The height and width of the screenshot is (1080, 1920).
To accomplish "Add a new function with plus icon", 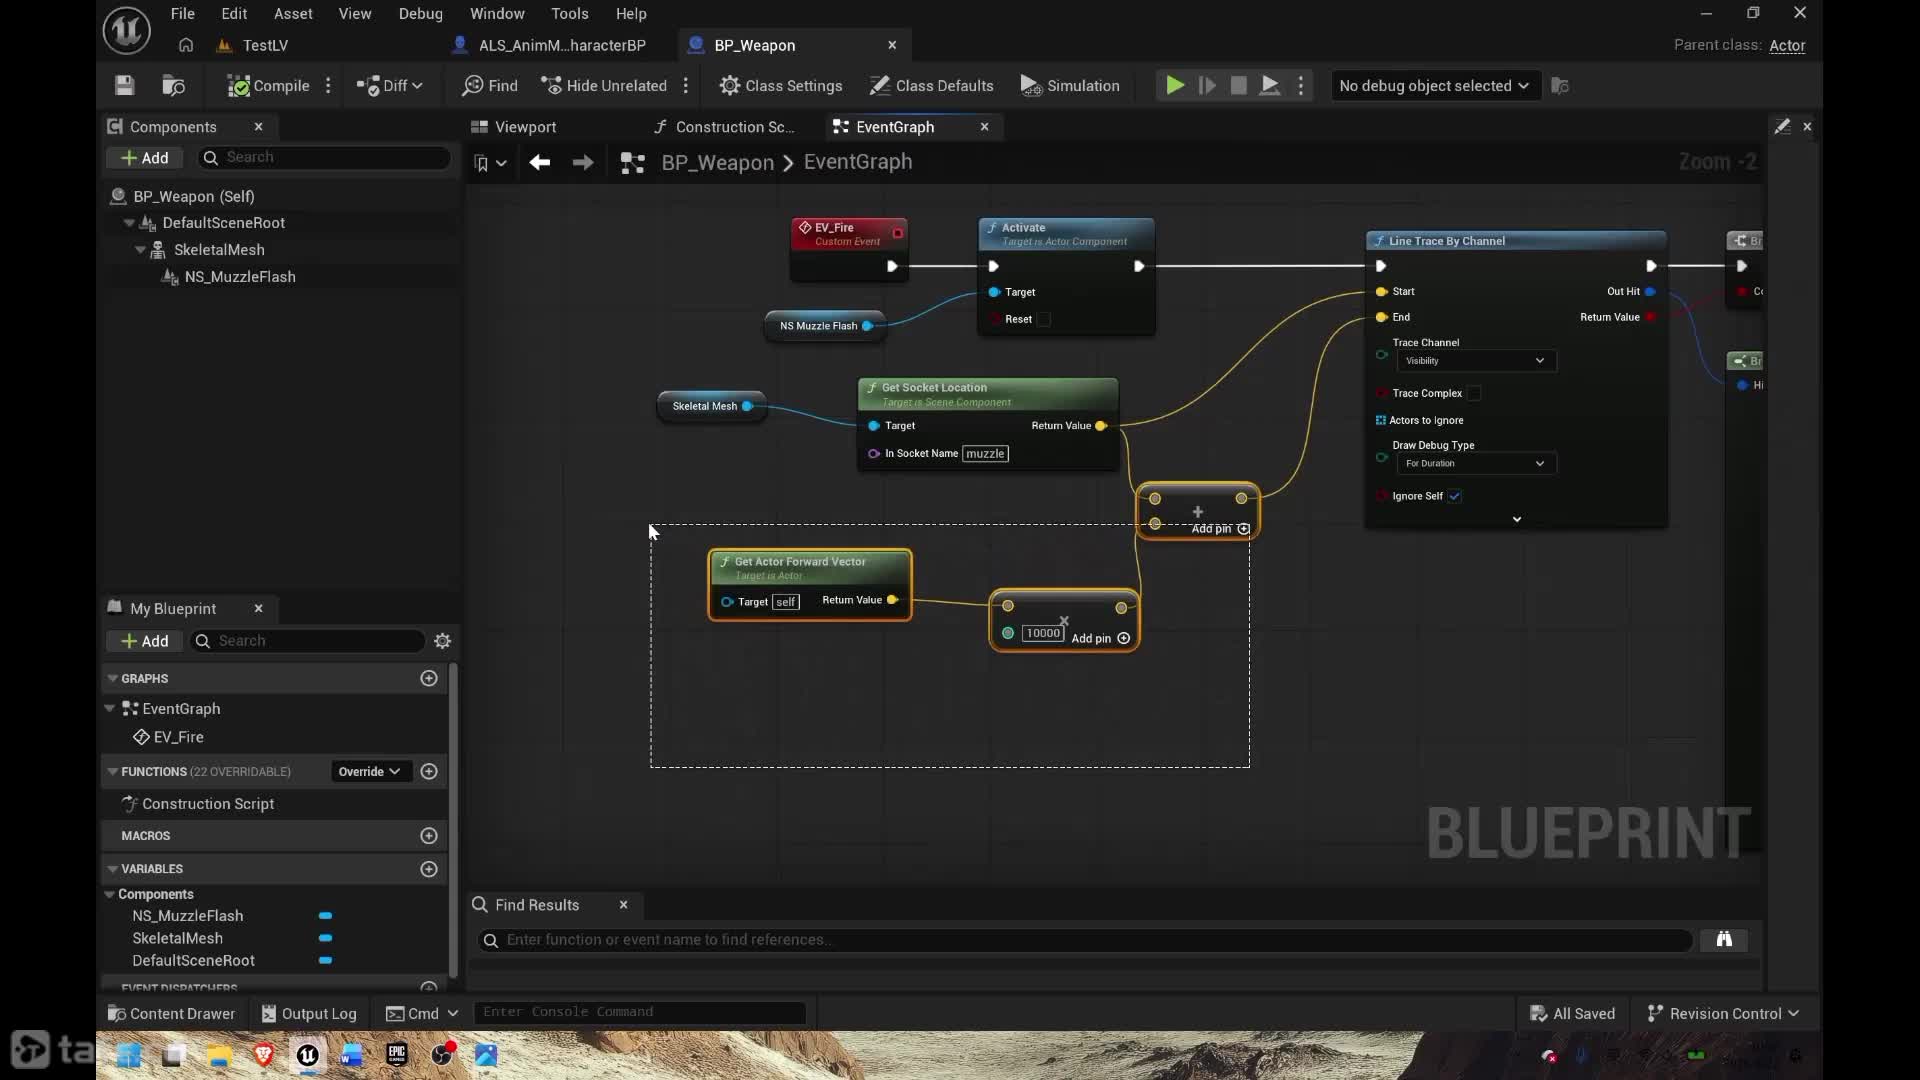I will [x=429, y=771].
